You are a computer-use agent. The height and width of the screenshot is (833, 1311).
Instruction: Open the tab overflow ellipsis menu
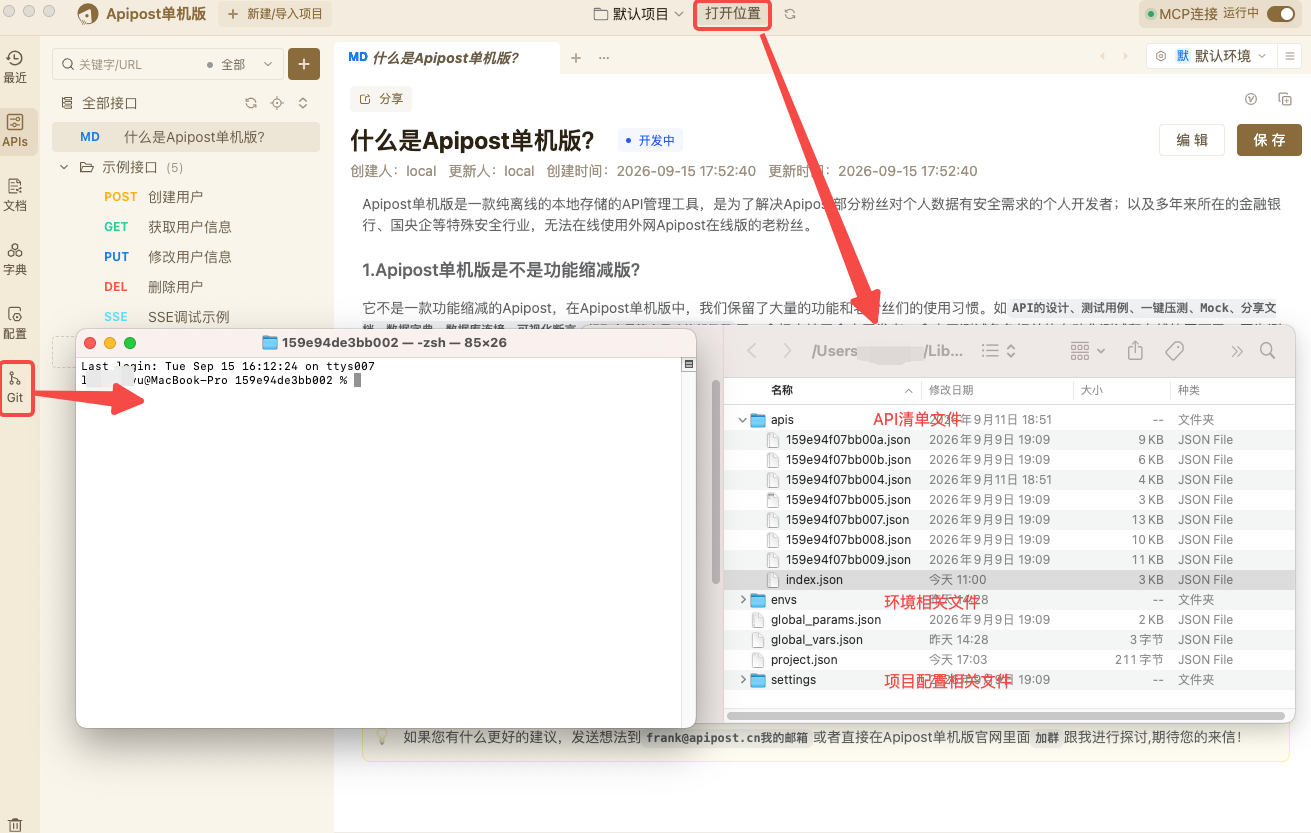pyautogui.click(x=604, y=58)
